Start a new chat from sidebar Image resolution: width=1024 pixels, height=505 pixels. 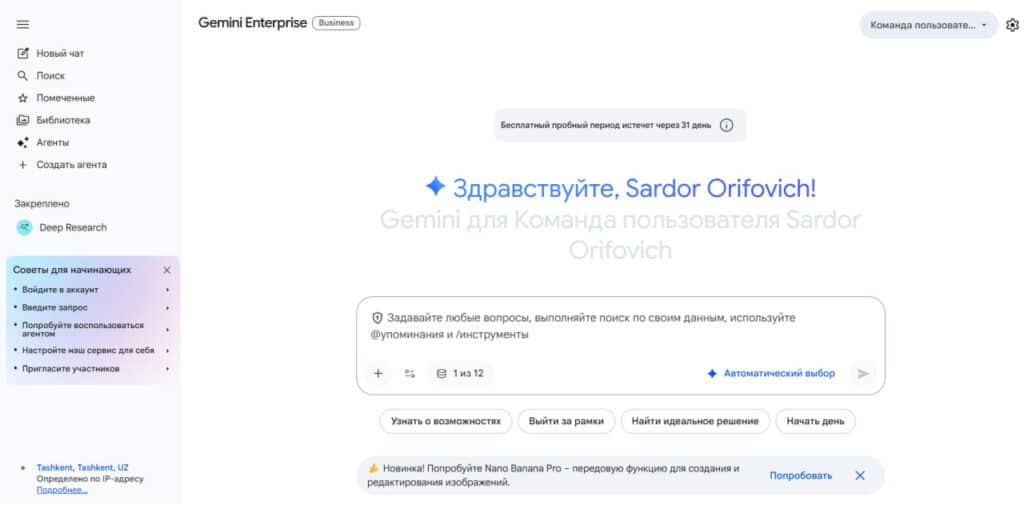tap(59, 53)
